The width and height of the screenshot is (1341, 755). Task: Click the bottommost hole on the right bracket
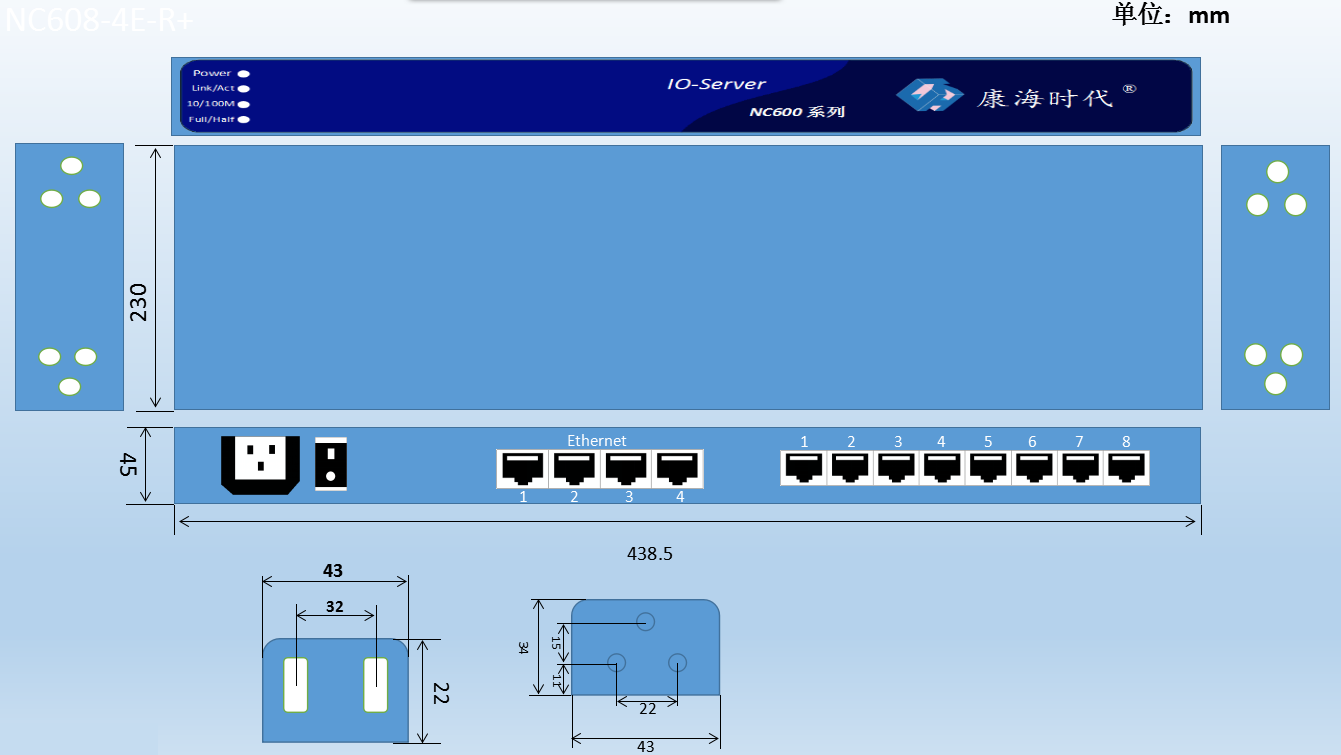1275,383
